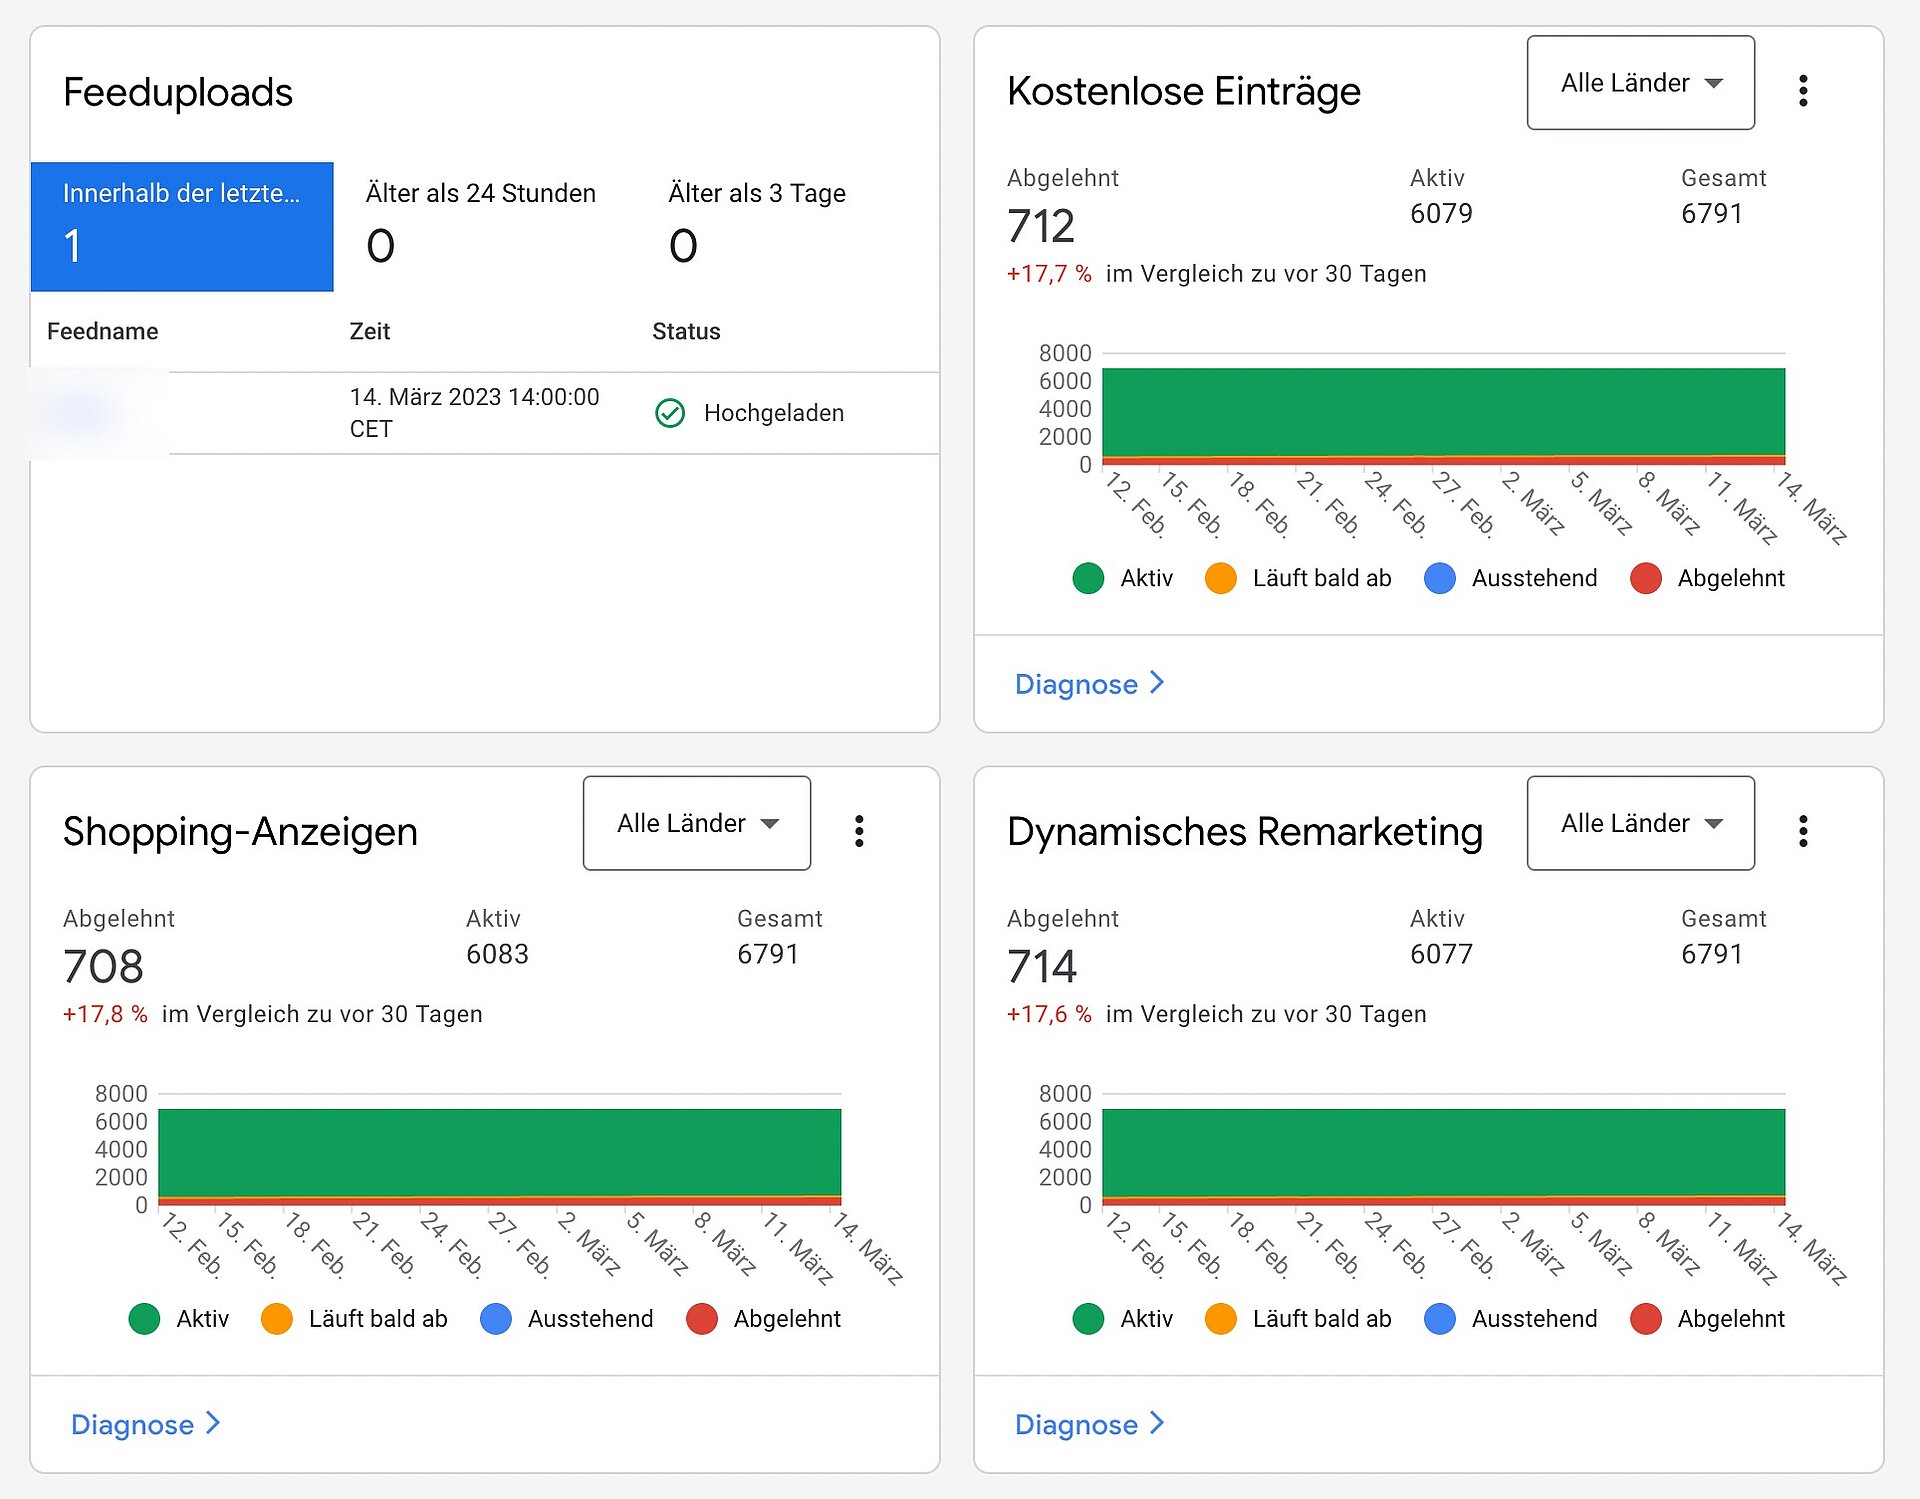Open the Shopping-Anzeigen three-dot menu
1920x1499 pixels.
[859, 831]
